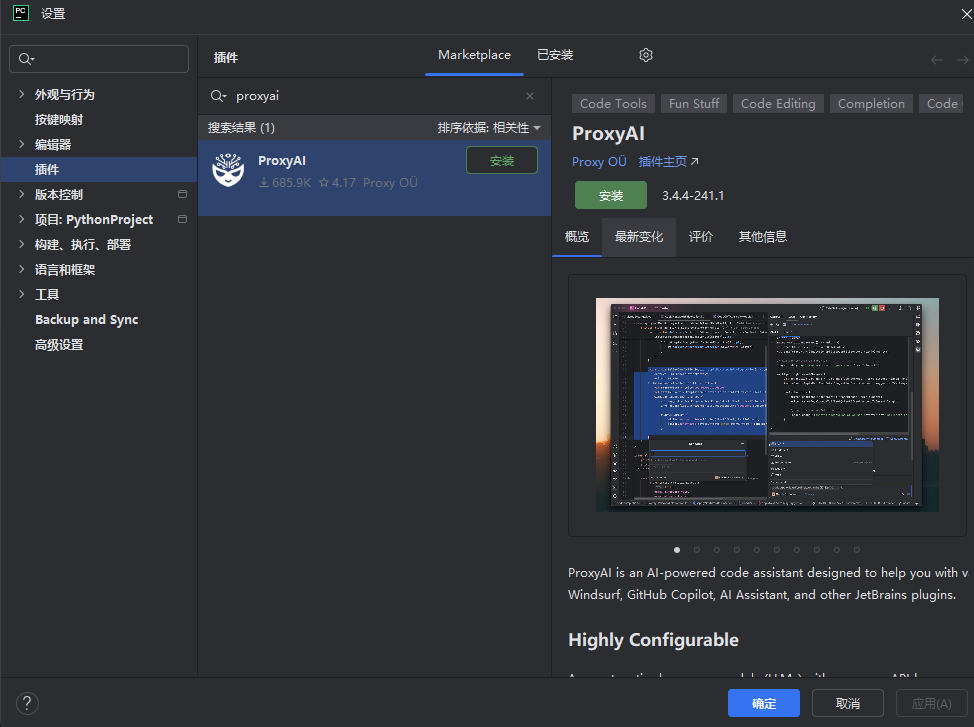Select the first carousel dot
The image size is (974, 727).
click(x=677, y=550)
